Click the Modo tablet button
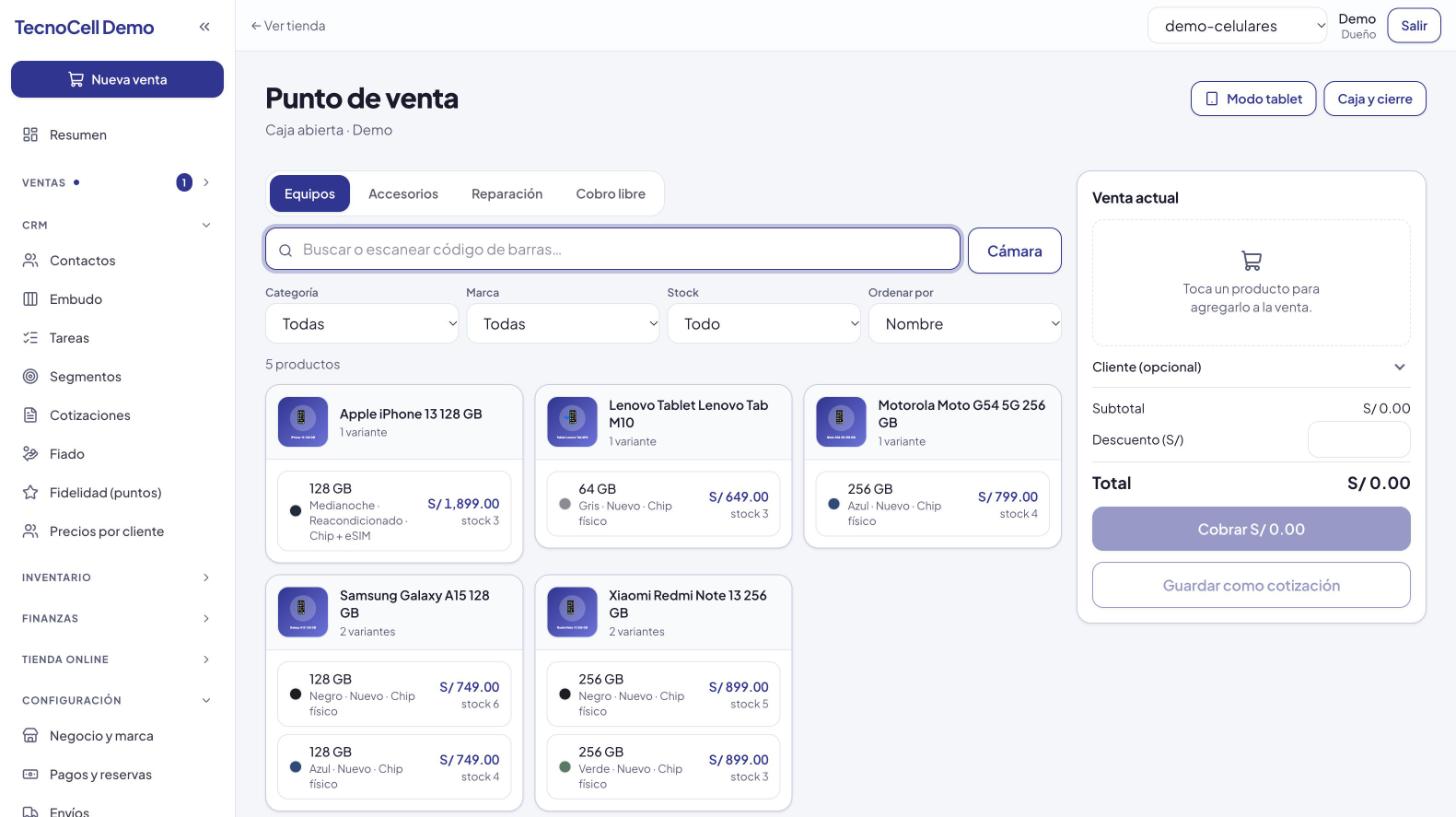Image resolution: width=1456 pixels, height=817 pixels. [1253, 99]
